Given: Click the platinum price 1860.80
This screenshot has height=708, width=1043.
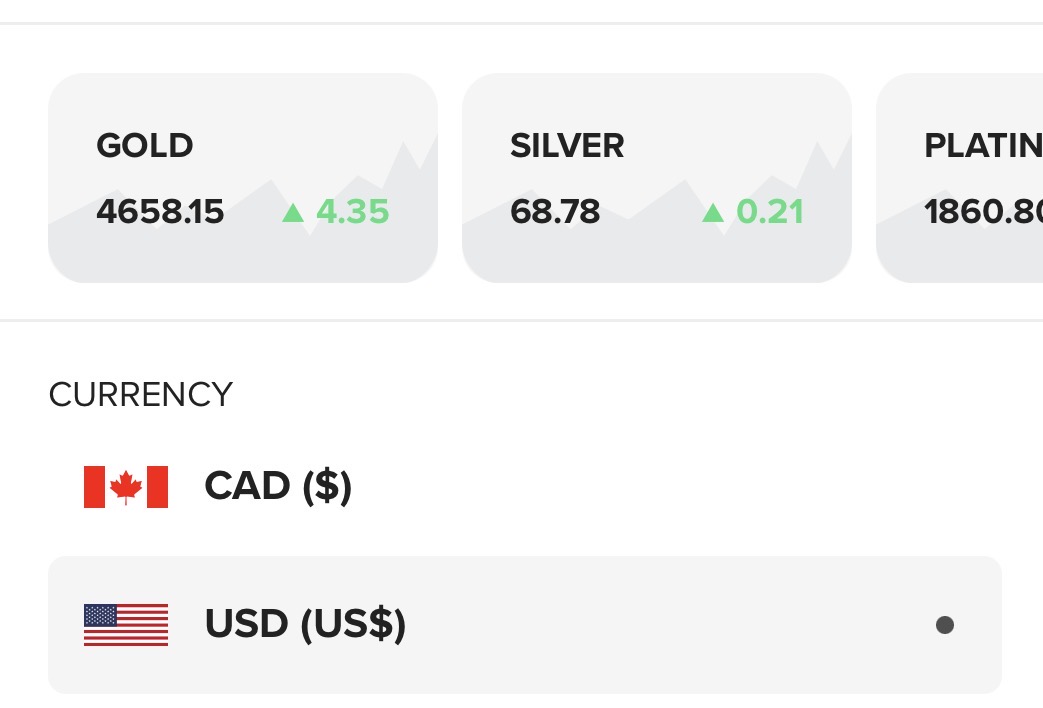Looking at the screenshot, I should 983,212.
